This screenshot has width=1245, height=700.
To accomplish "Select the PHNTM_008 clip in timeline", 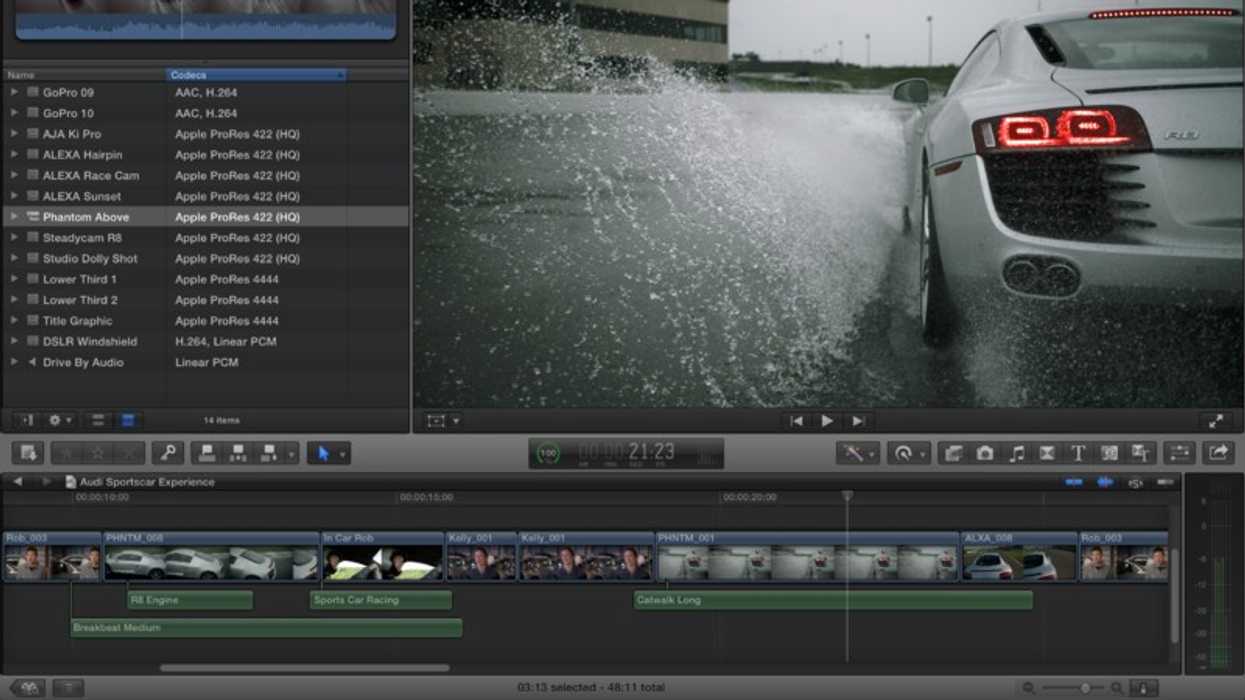I will tap(210, 556).
